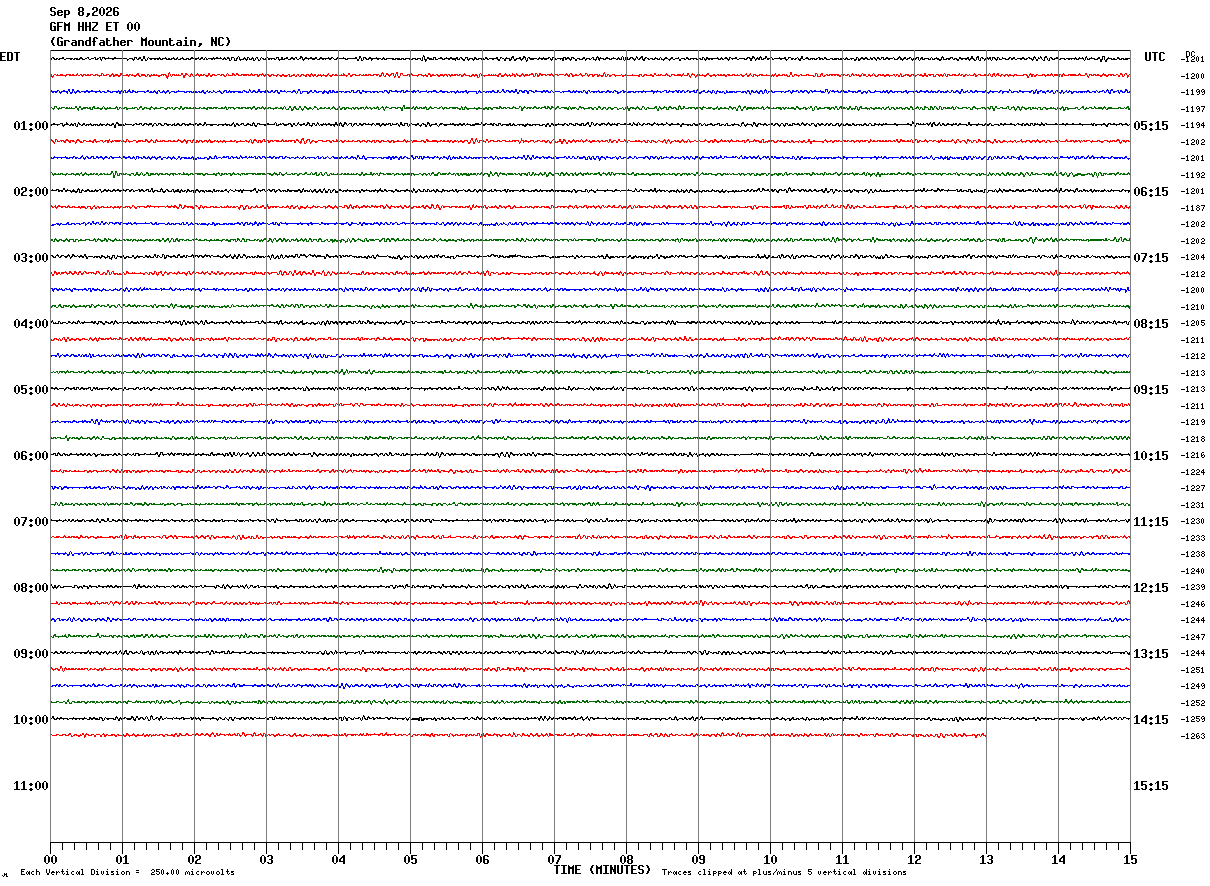Click minute marker 00 on time axis

tap(50, 859)
